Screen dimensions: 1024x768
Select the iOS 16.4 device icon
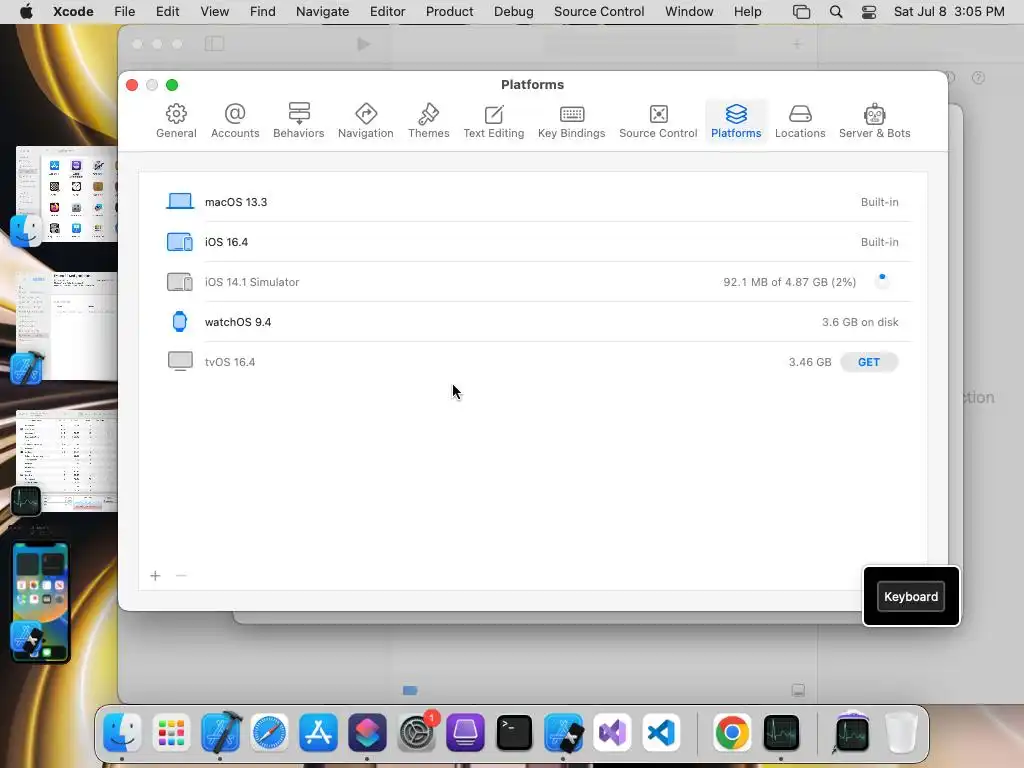coord(180,242)
